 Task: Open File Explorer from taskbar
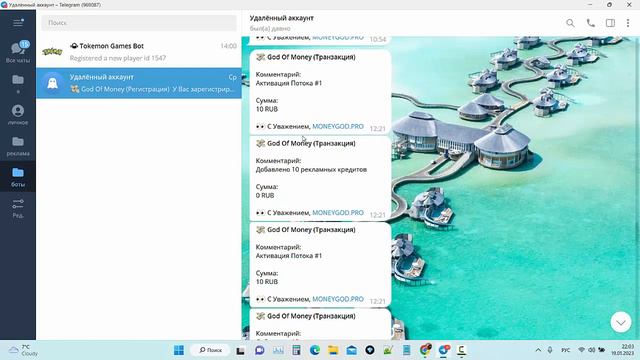pyautogui.click(x=333, y=350)
